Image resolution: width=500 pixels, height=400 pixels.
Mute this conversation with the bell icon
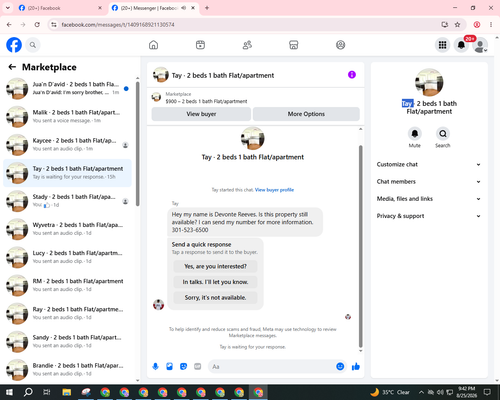coord(415,134)
